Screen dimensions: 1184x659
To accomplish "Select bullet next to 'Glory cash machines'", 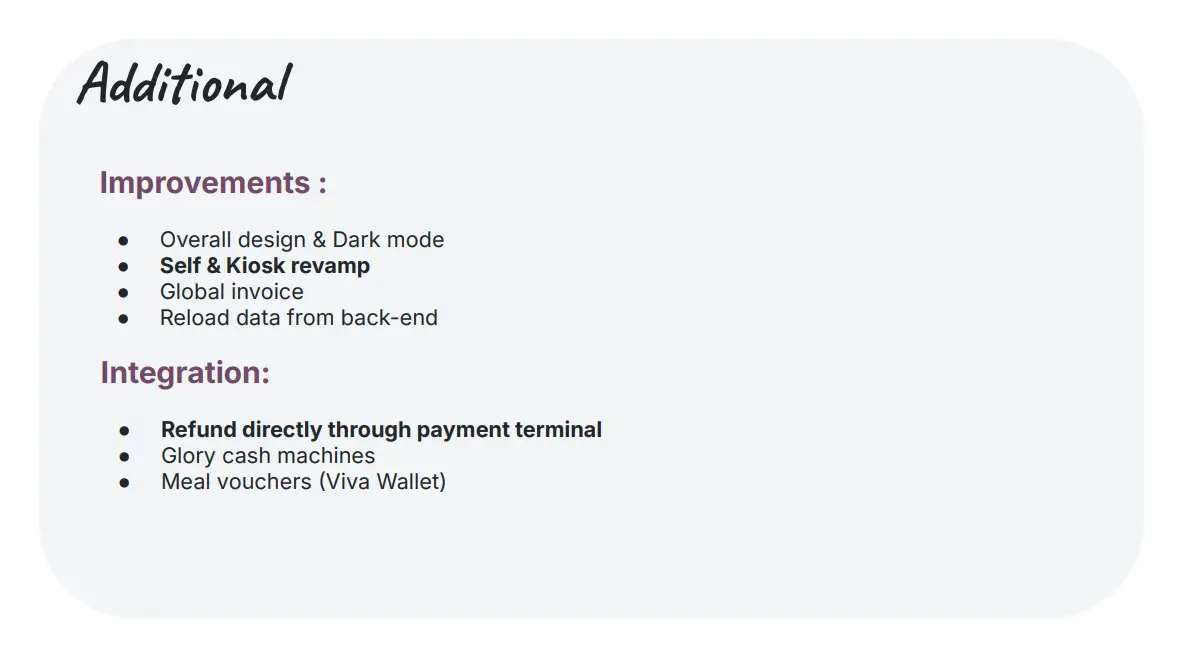I will click(x=125, y=457).
